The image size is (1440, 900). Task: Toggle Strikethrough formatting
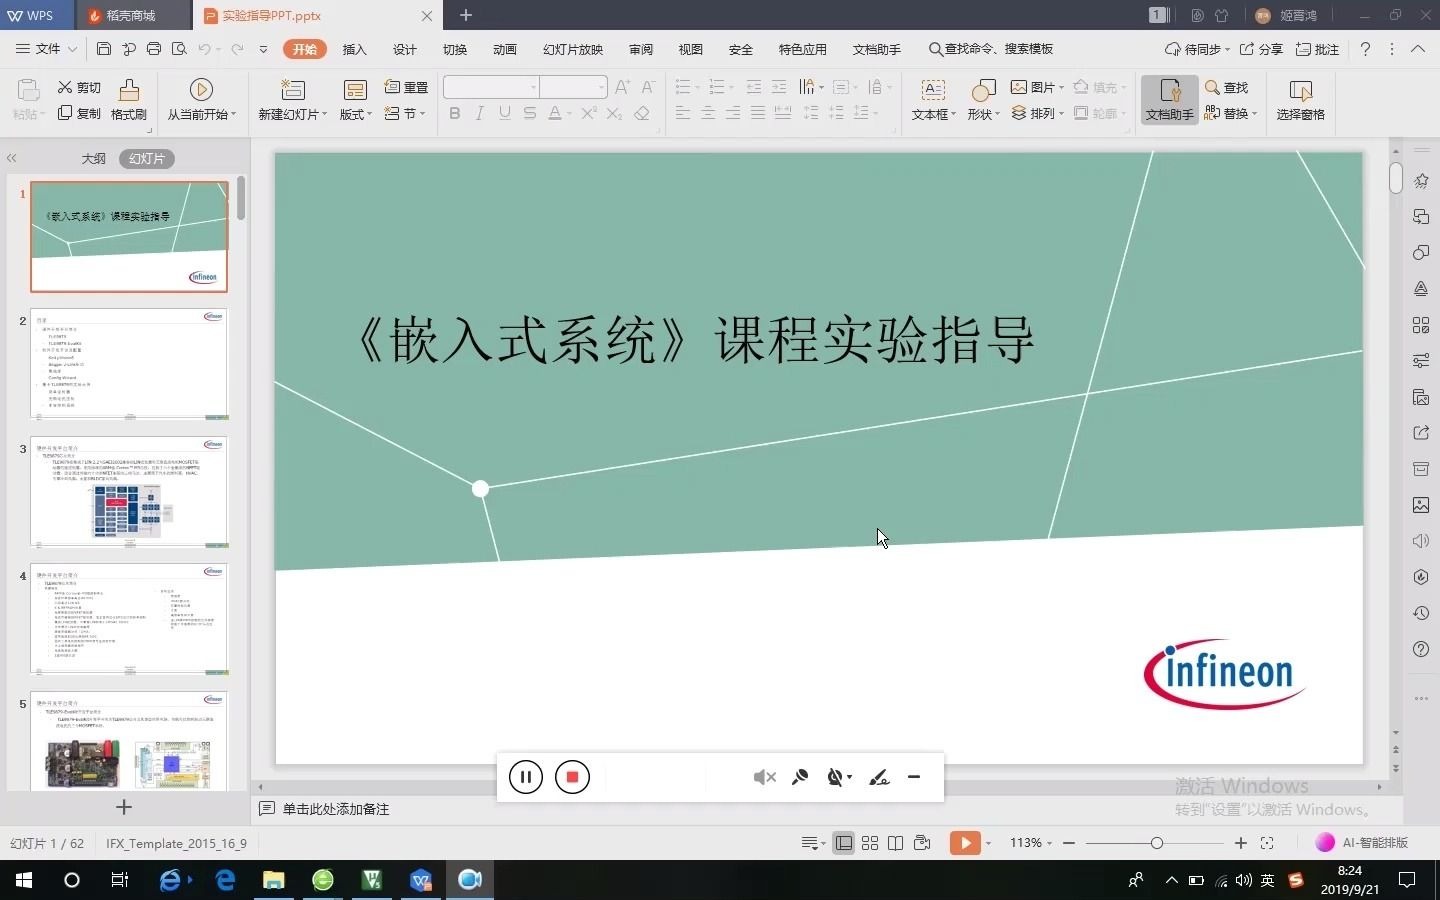(x=530, y=113)
